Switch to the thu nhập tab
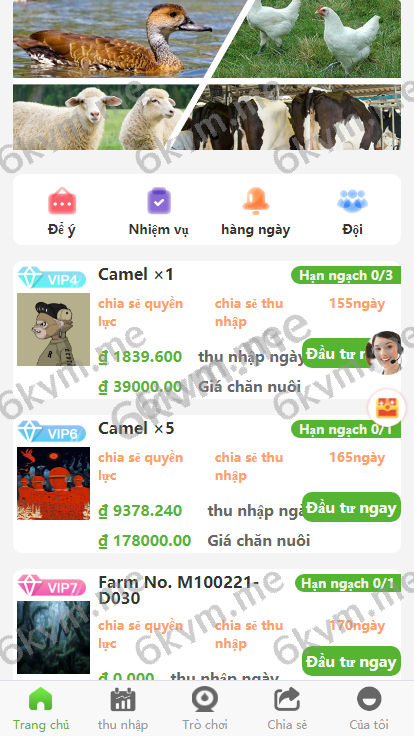The height and width of the screenshot is (736, 414). coord(123,708)
